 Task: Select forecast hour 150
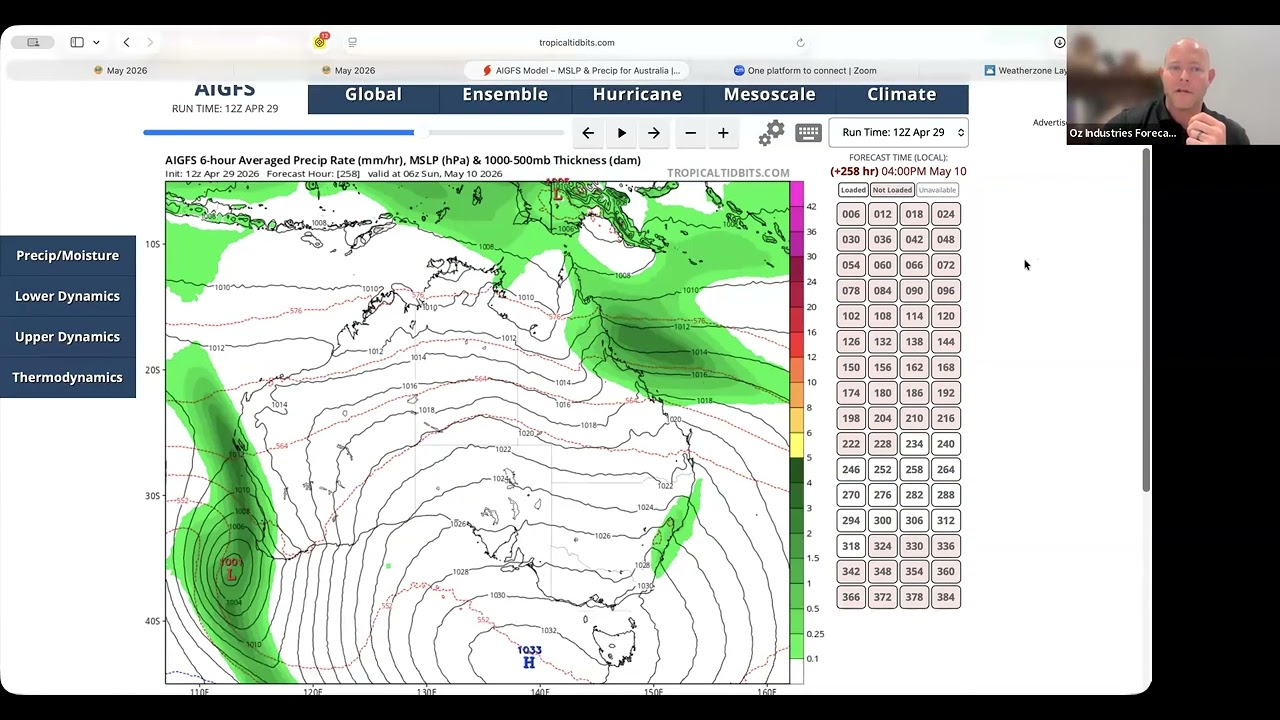click(851, 367)
